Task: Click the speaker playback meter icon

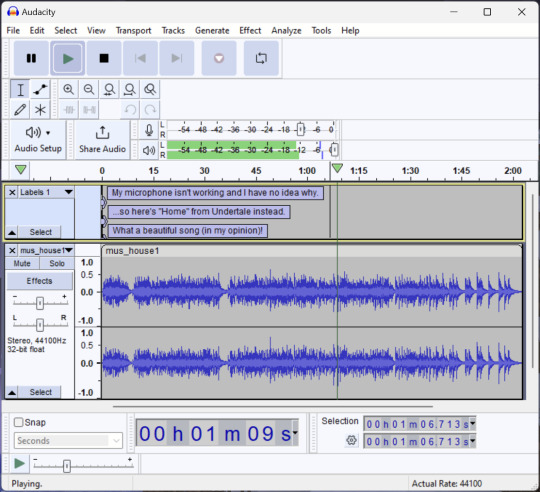Action: coord(149,150)
